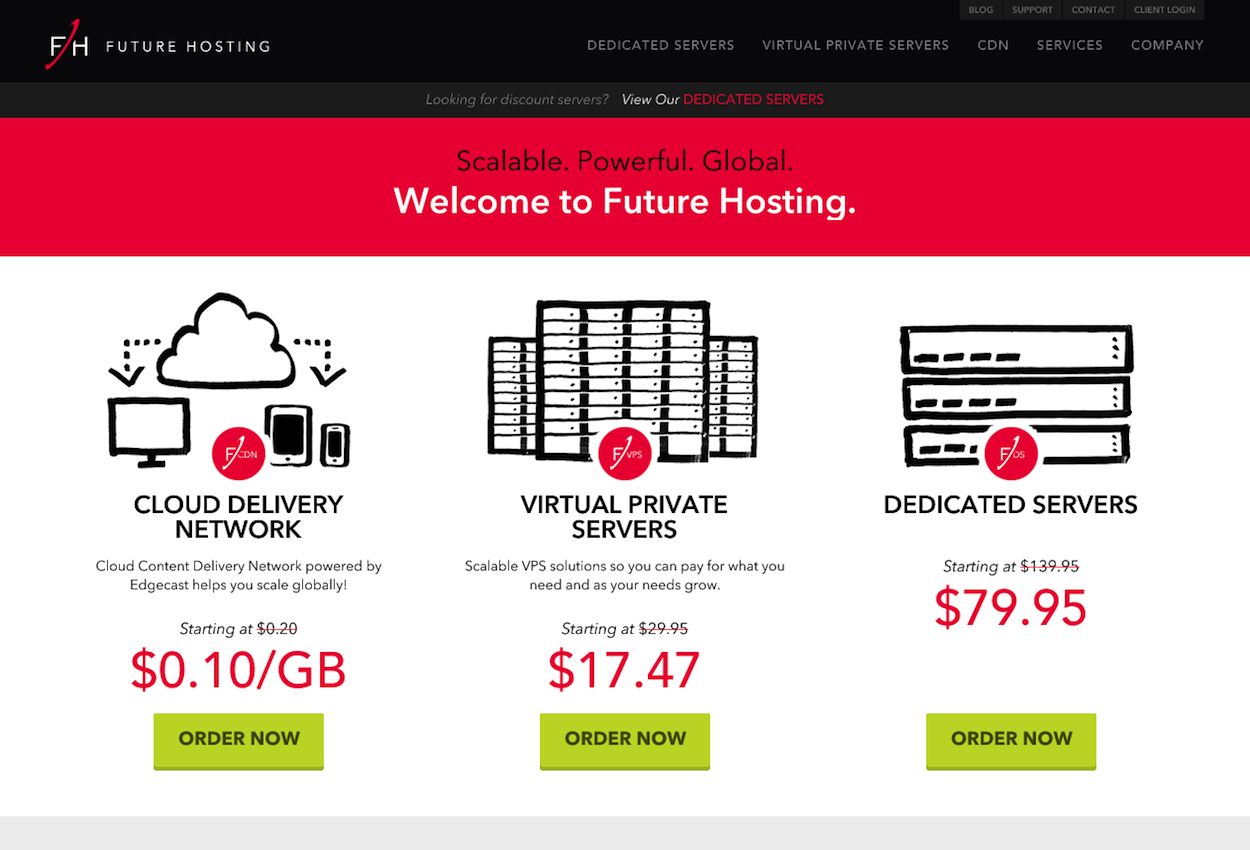Follow the red DEDICATED SERVERS discount link

[x=753, y=99]
